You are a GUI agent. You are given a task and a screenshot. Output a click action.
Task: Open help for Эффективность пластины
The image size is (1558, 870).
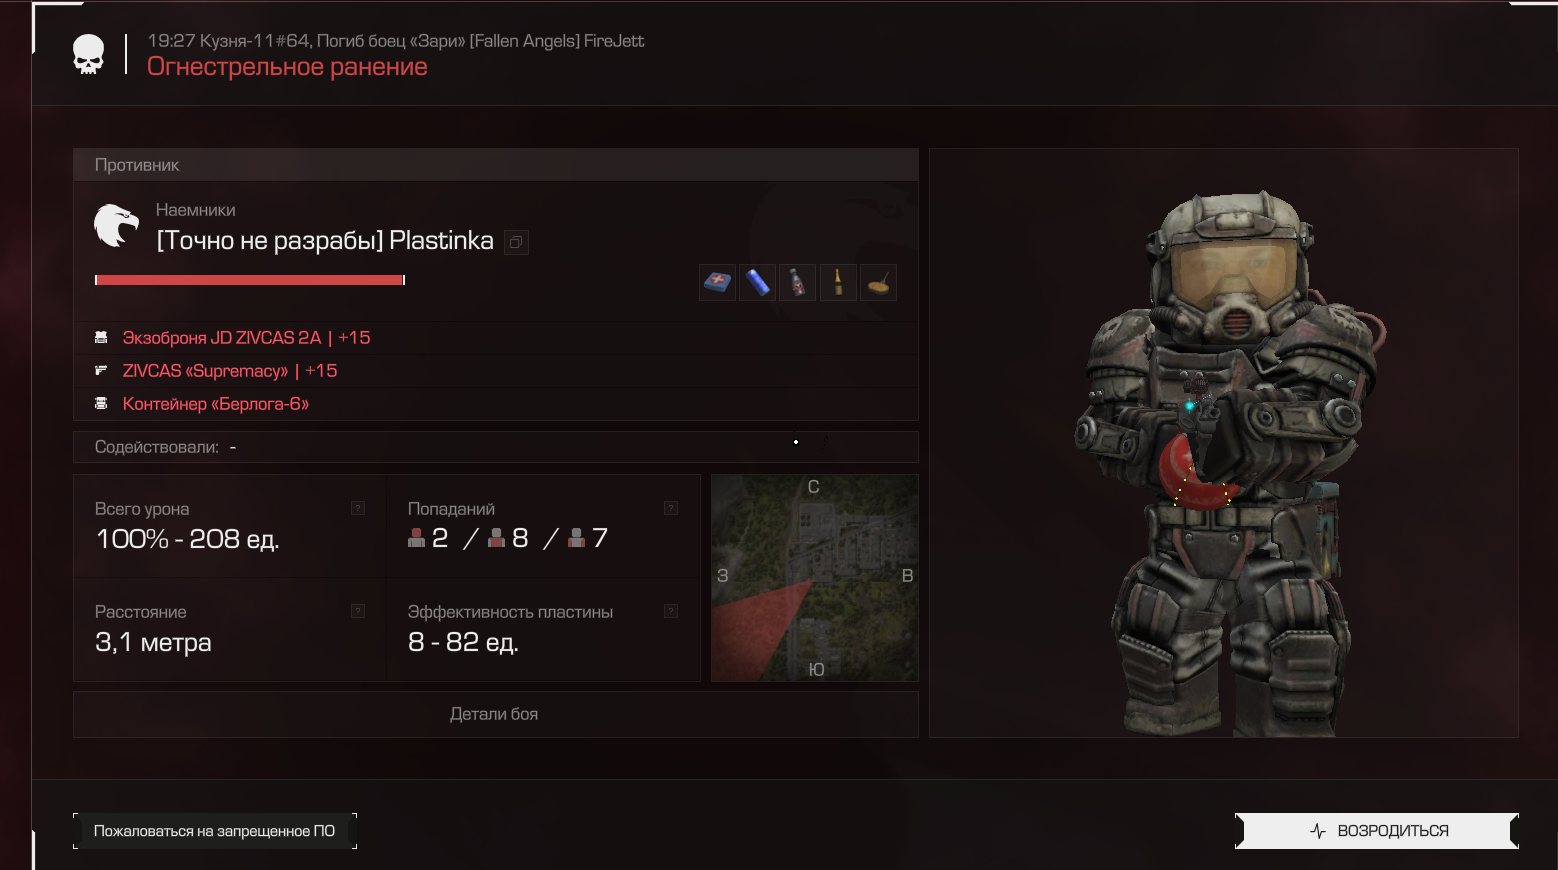coord(671,611)
